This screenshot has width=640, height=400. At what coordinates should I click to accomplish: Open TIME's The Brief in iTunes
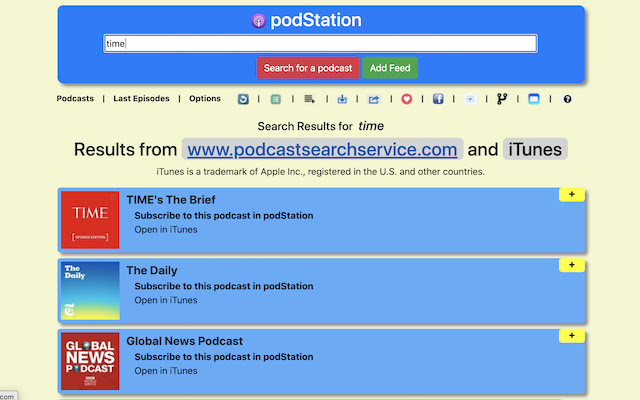tap(166, 229)
